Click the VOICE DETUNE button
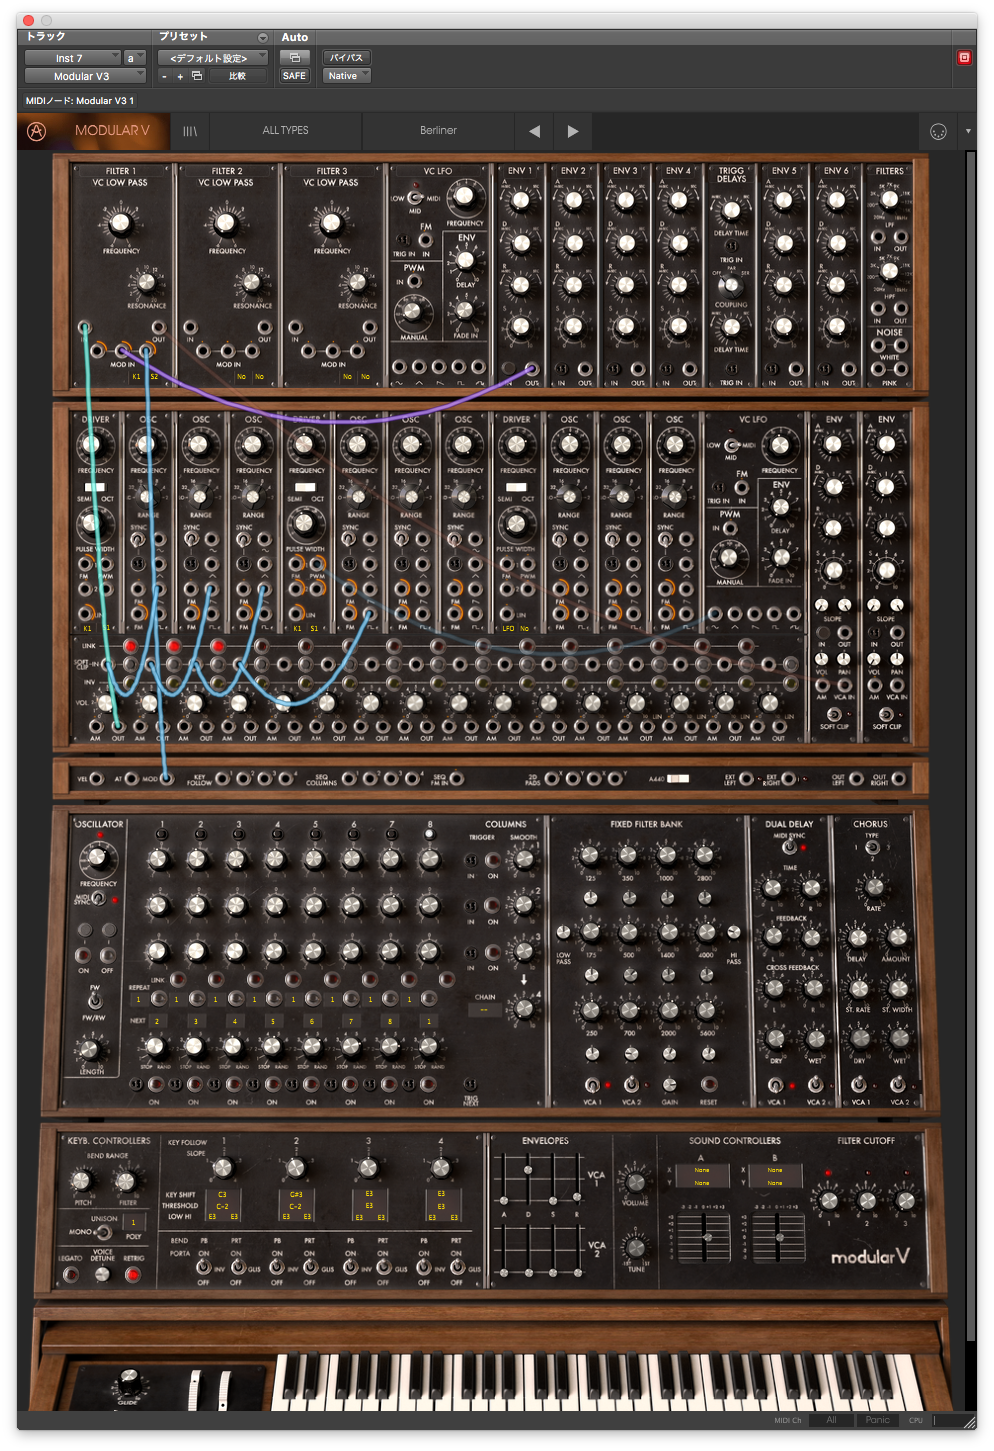Screen dimensions: 994x1451 pyautogui.click(x=102, y=1274)
